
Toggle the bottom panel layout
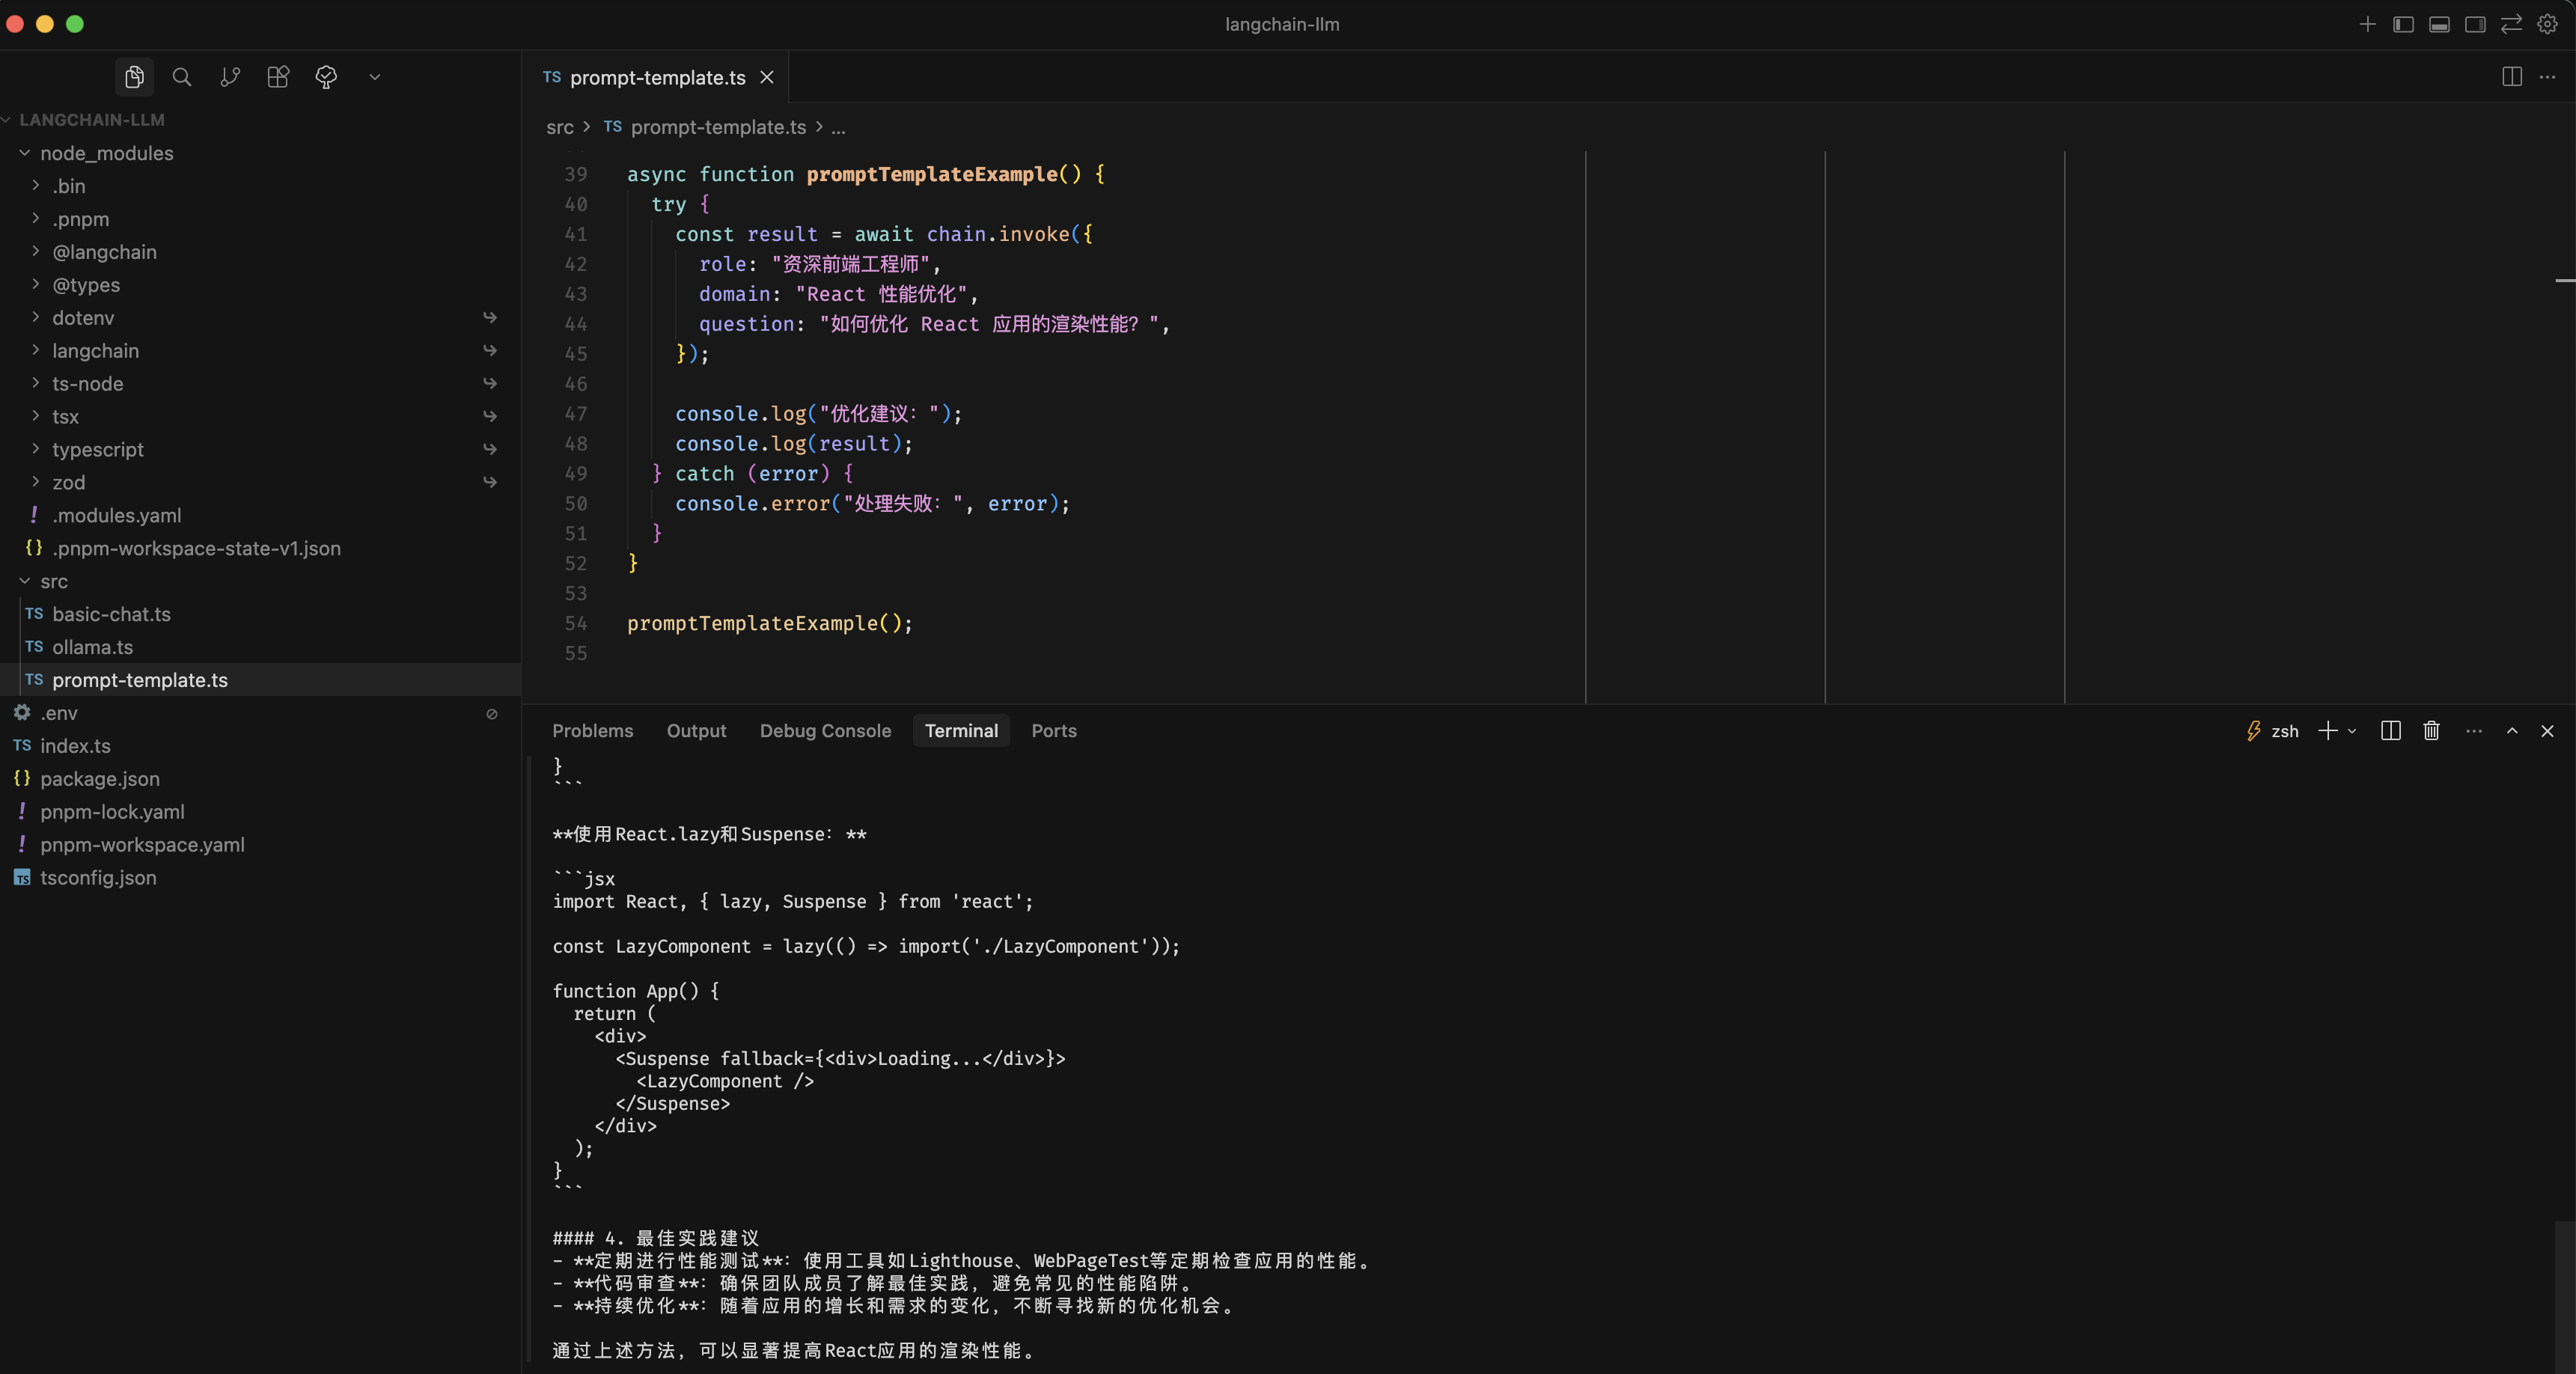point(2439,24)
